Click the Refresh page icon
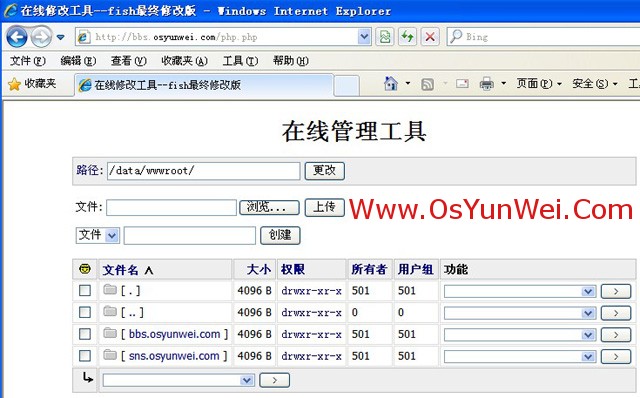Image resolution: width=640 pixels, height=398 pixels. click(407, 37)
